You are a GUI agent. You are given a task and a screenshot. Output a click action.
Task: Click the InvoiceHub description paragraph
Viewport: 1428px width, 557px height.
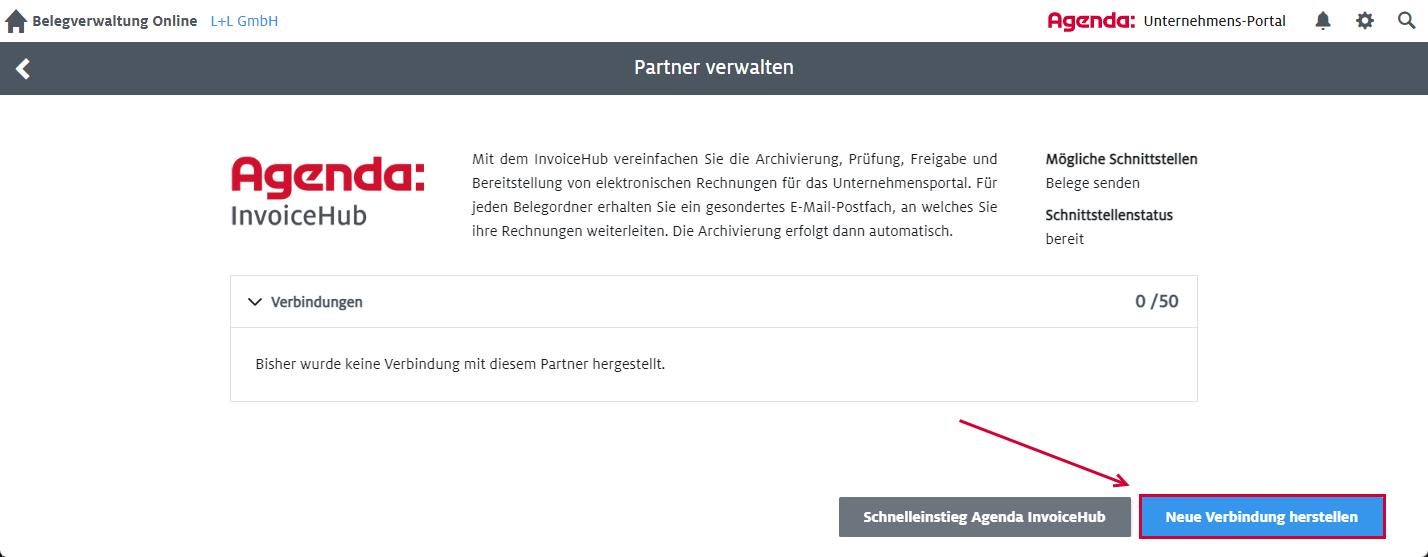[x=735, y=195]
